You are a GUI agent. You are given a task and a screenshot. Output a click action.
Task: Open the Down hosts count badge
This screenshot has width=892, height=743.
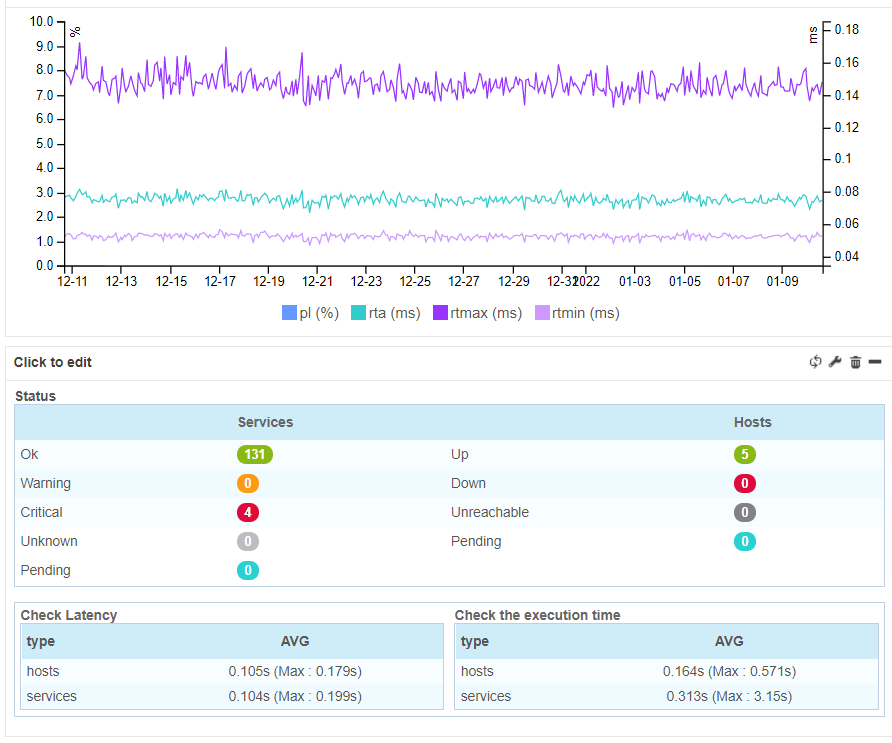(x=745, y=484)
